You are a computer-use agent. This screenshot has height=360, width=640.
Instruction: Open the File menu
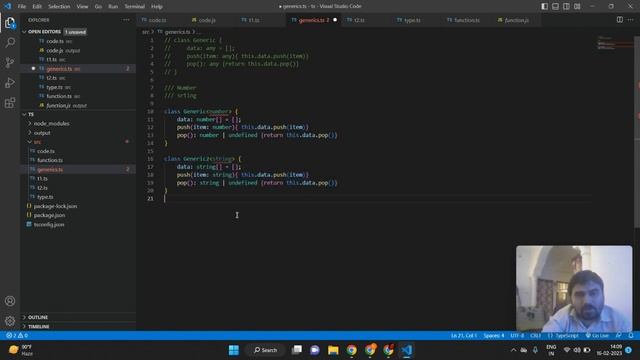pos(22,7)
